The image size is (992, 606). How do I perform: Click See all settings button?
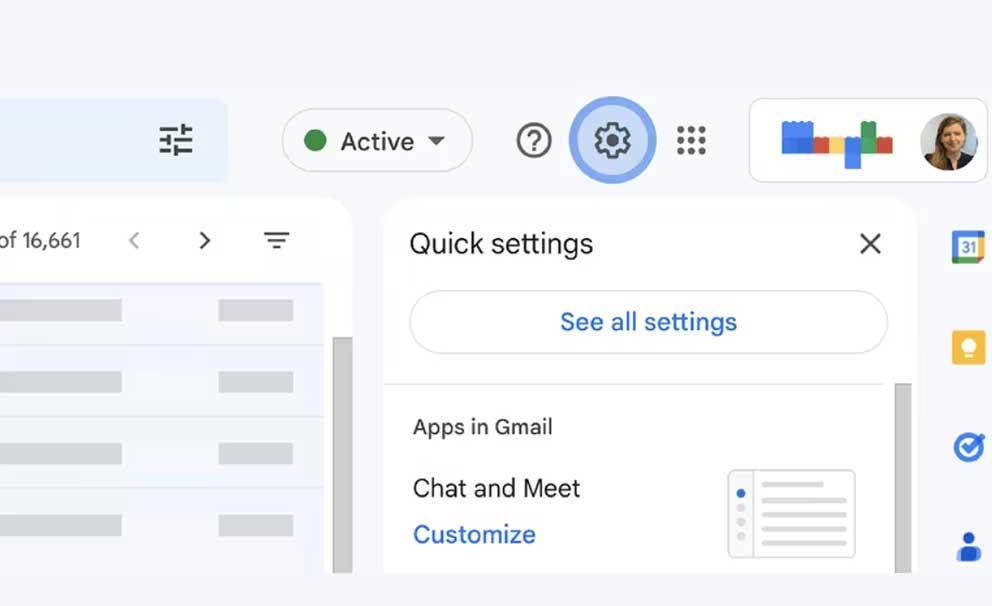coord(648,322)
